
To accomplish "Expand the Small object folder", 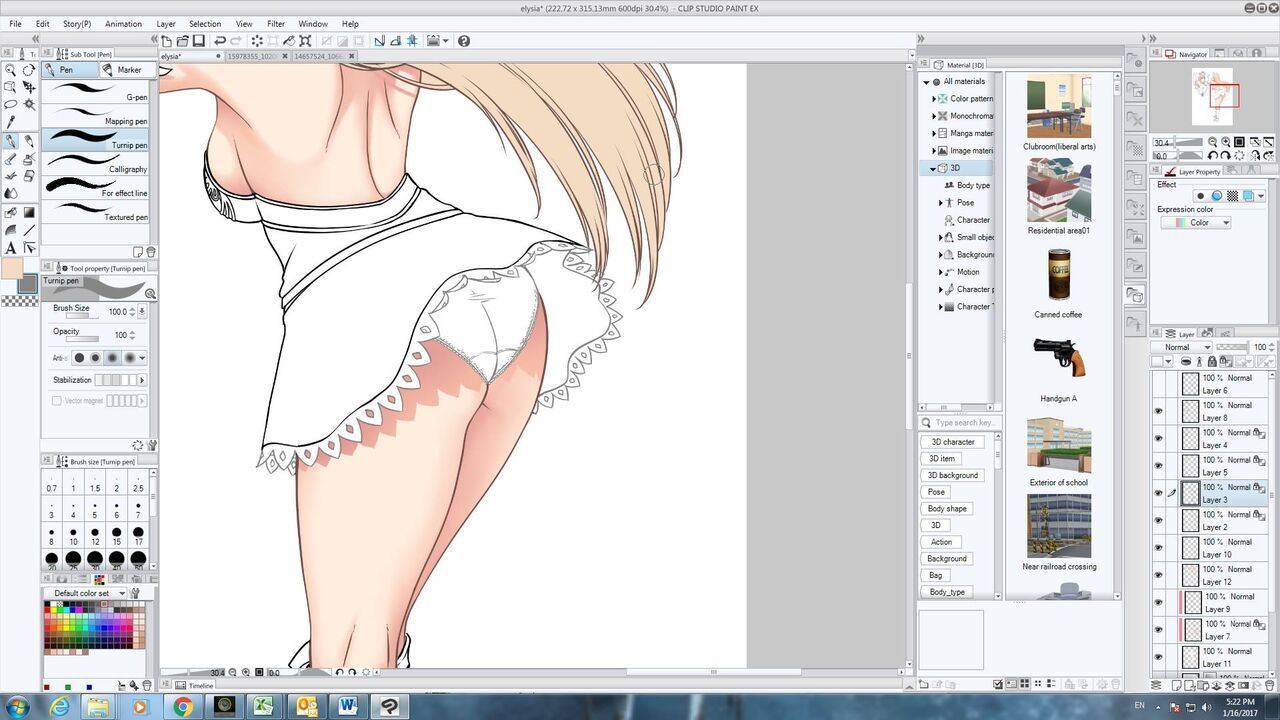I will [941, 237].
